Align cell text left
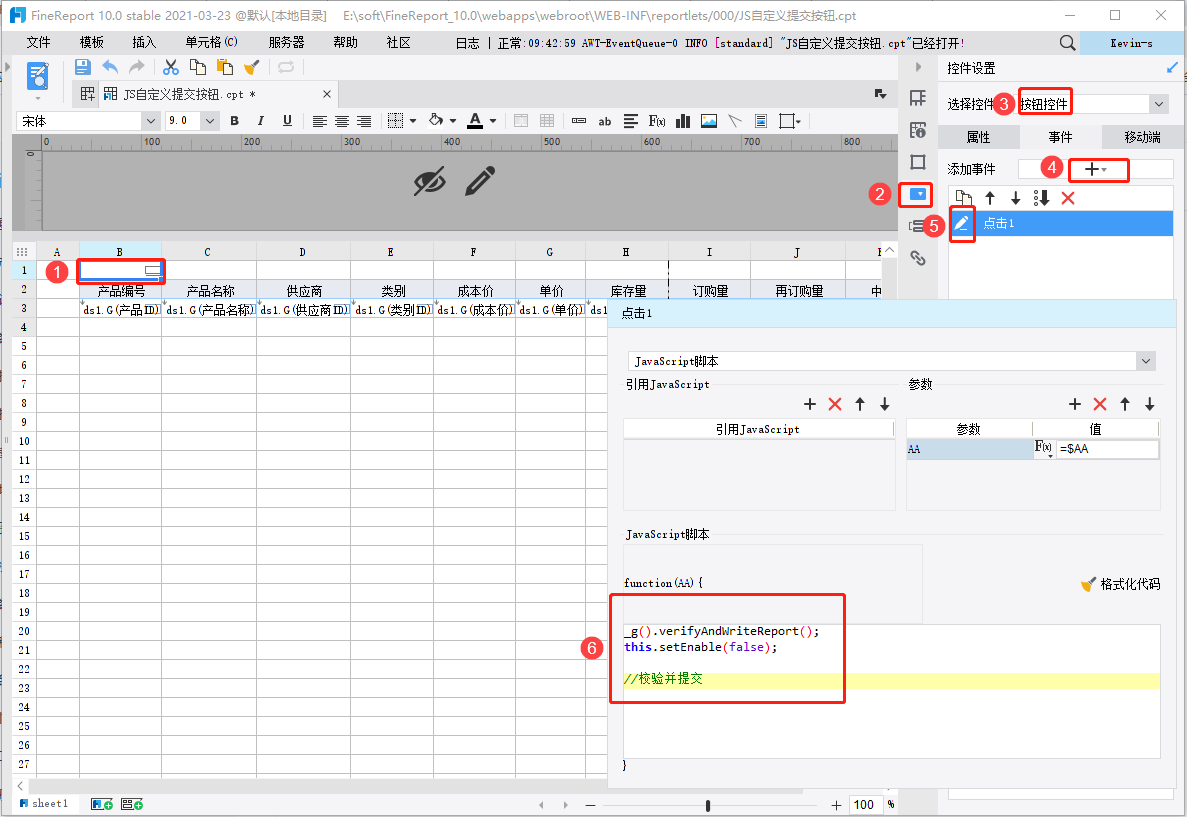1187x817 pixels. (320, 121)
